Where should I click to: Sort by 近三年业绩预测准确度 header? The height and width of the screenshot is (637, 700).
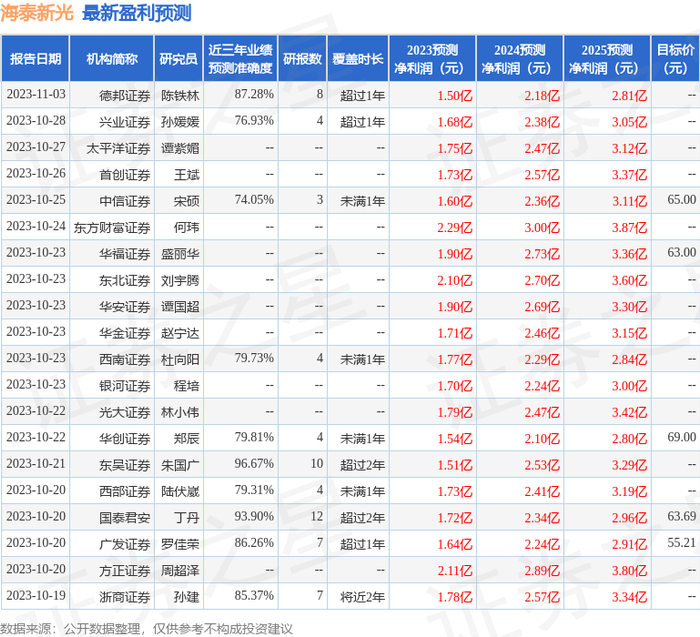[x=240, y=58]
